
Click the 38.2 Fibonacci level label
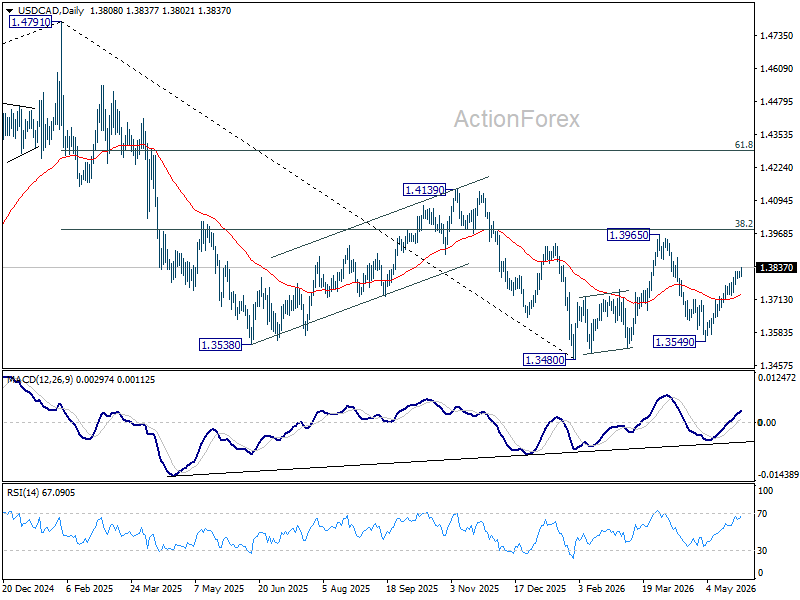pyautogui.click(x=743, y=223)
